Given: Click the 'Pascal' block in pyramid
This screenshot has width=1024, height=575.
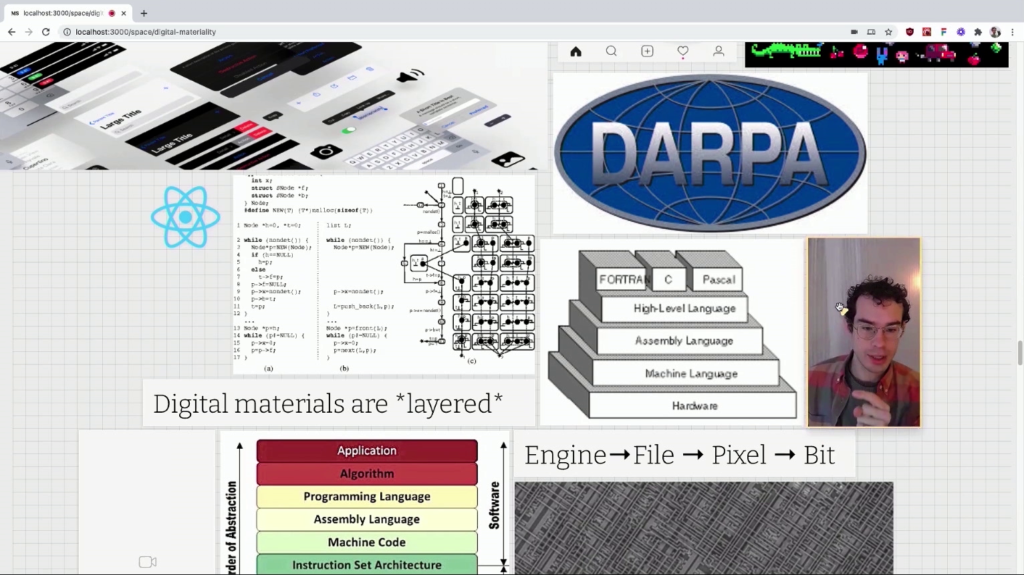Looking at the screenshot, I should pyautogui.click(x=718, y=280).
